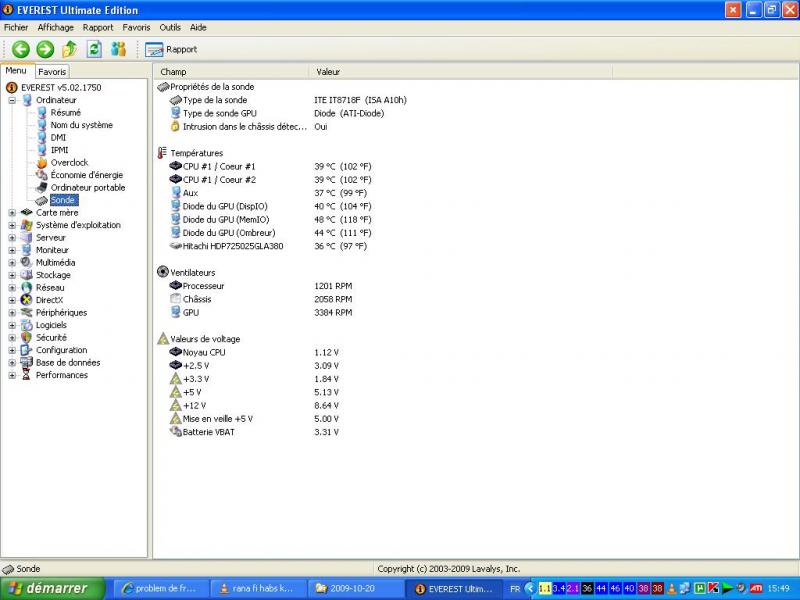Viewport: 800px width, 600px height.
Task: Expand the Logiciels tree node
Action: pyautogui.click(x=12, y=325)
